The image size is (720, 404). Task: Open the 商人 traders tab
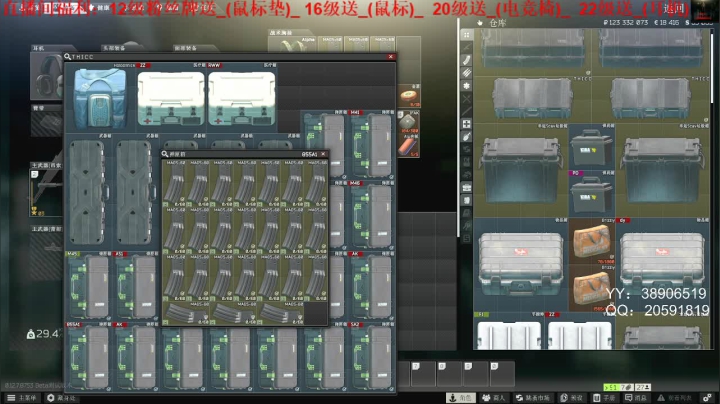coord(494,398)
